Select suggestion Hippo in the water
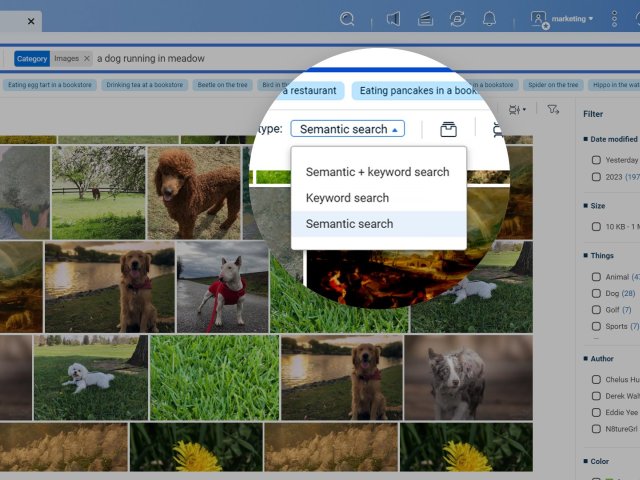This screenshot has height=480, width=640. click(614, 85)
